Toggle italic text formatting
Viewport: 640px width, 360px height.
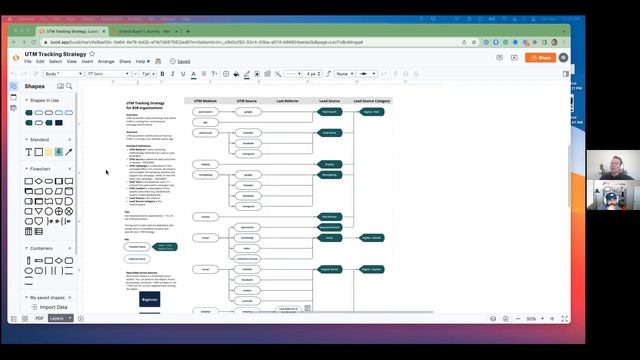coord(173,74)
